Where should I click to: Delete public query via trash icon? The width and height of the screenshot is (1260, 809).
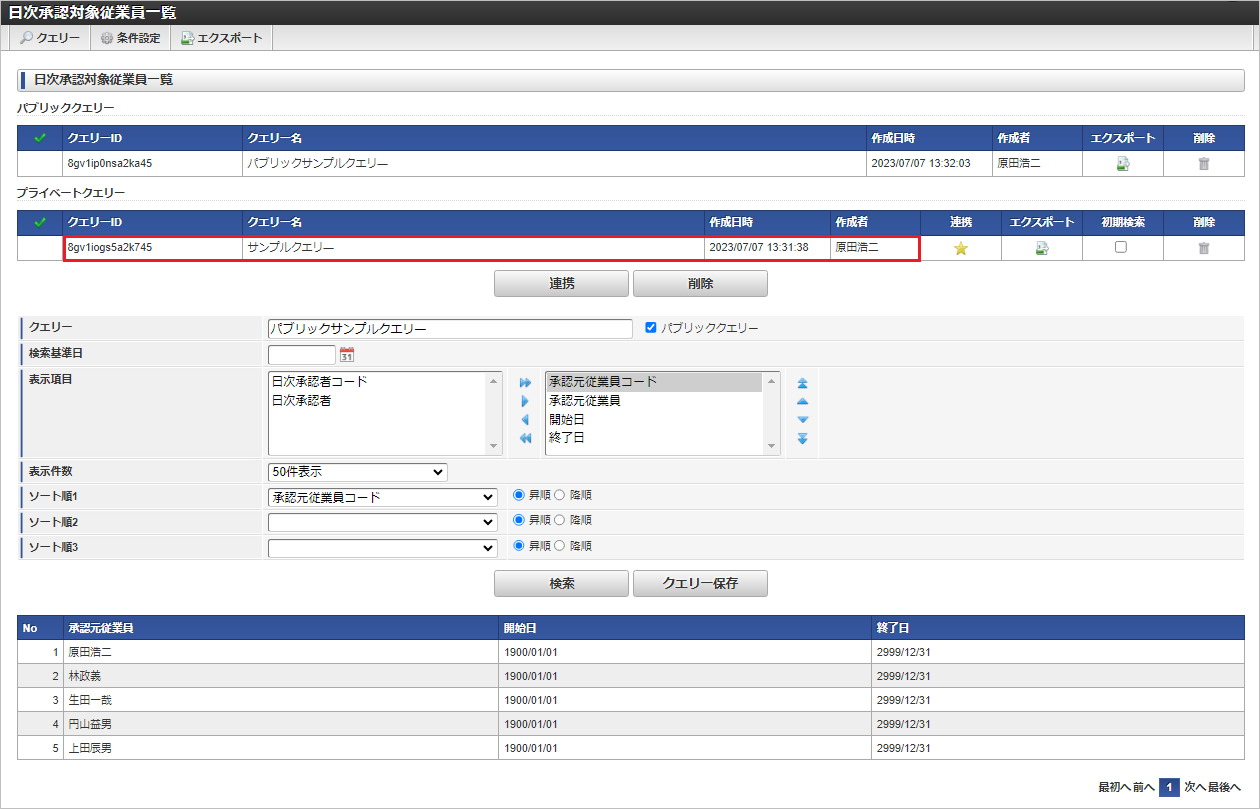coord(1204,164)
